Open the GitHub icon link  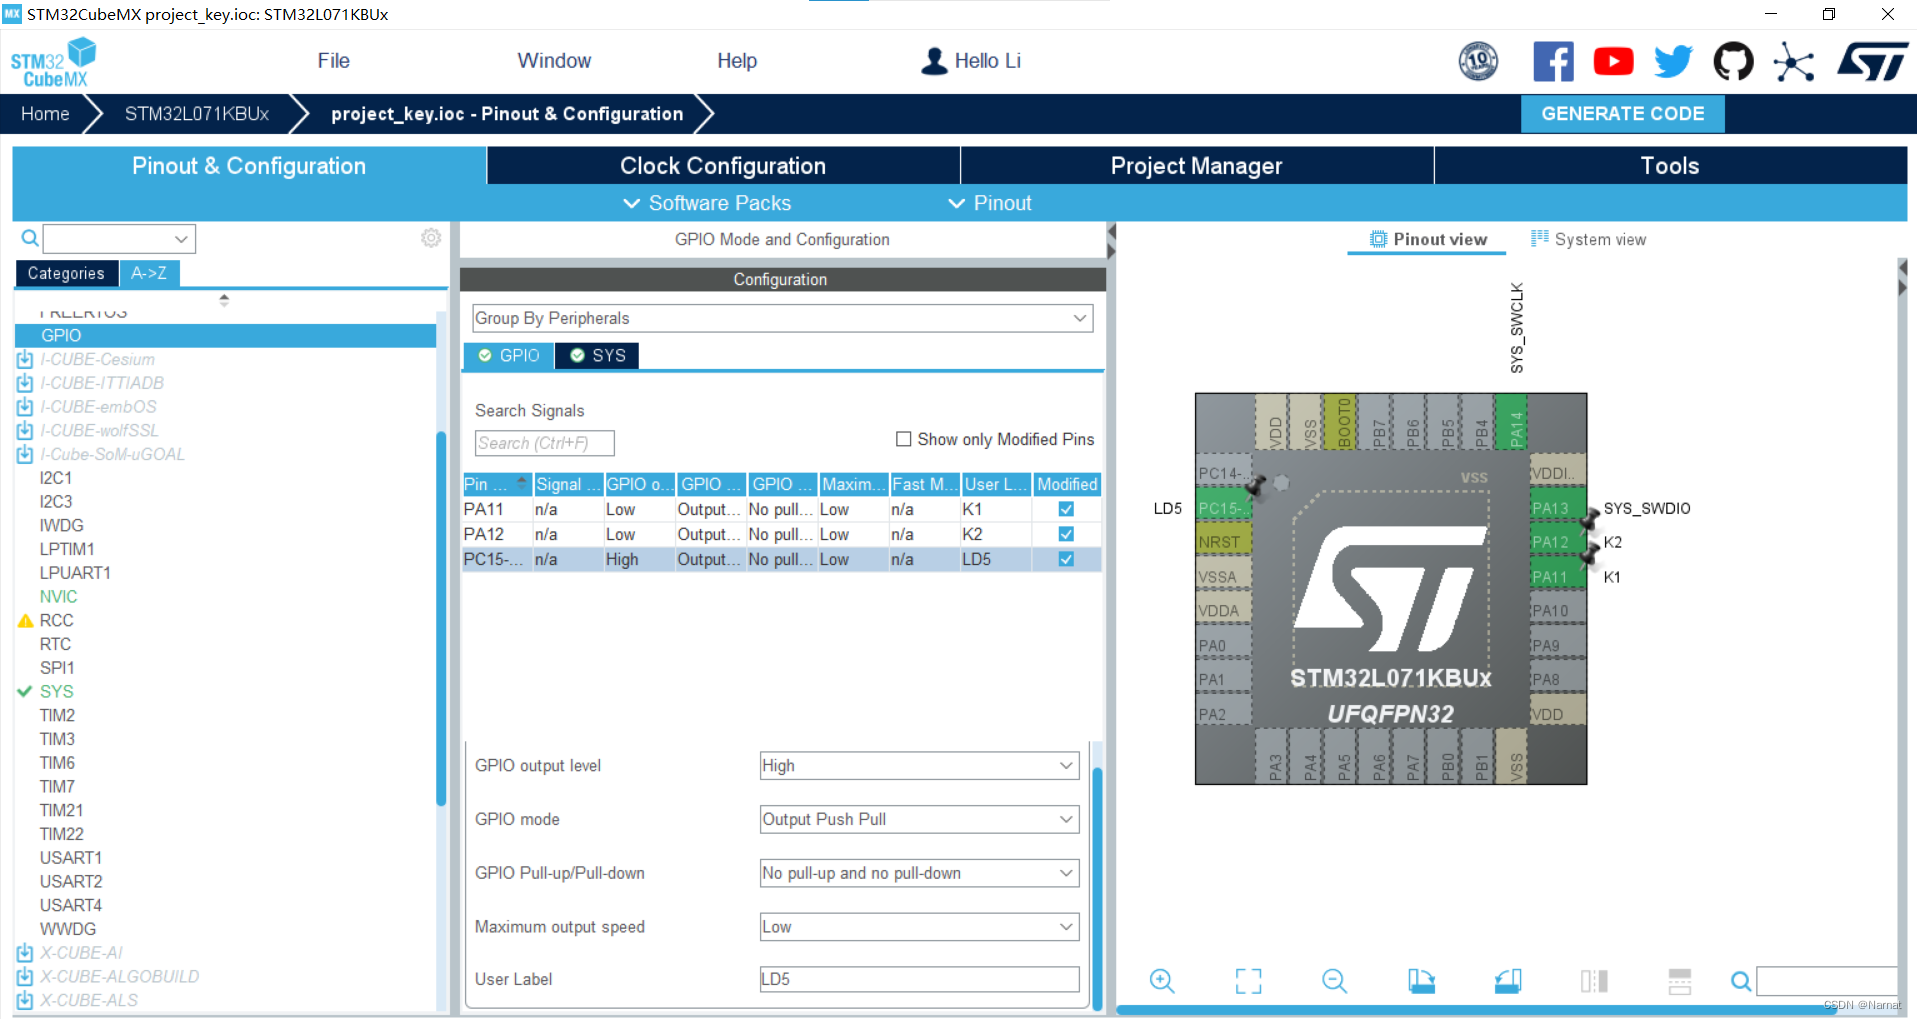(1733, 62)
